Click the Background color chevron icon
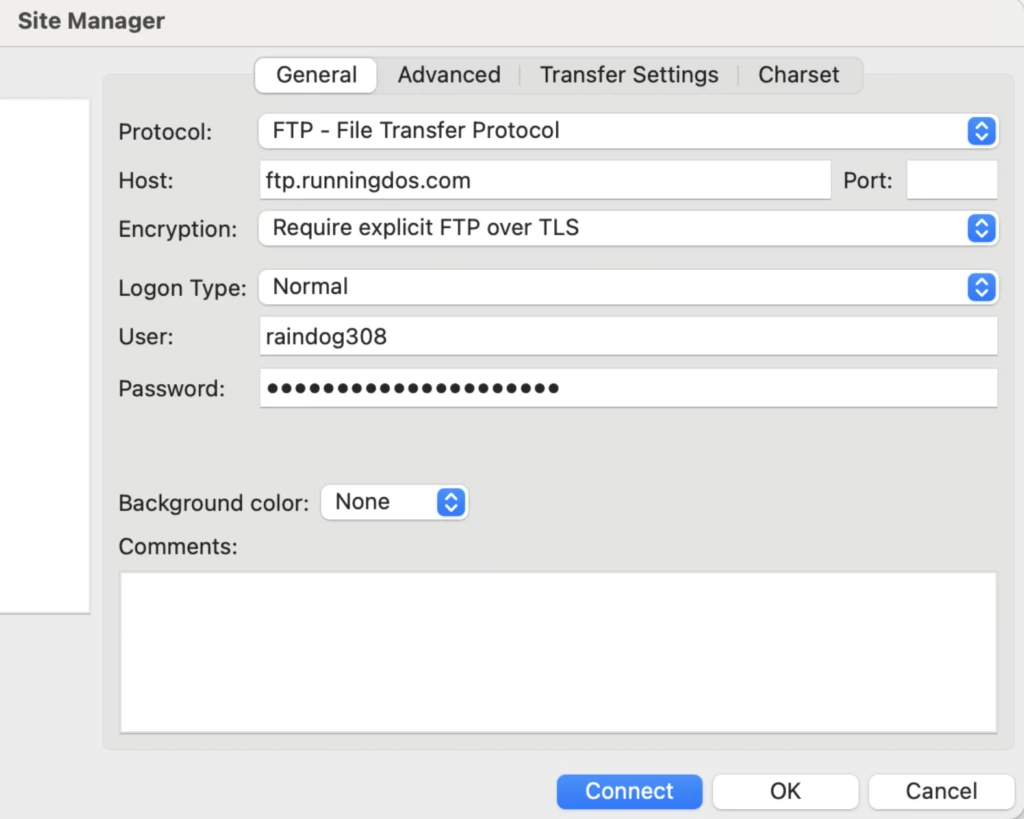This screenshot has height=819, width=1024. (452, 502)
